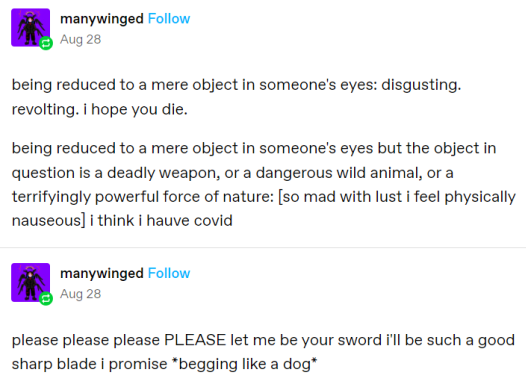Click the green reblog badge on first post's avatar
526x385 pixels.
[46, 43]
